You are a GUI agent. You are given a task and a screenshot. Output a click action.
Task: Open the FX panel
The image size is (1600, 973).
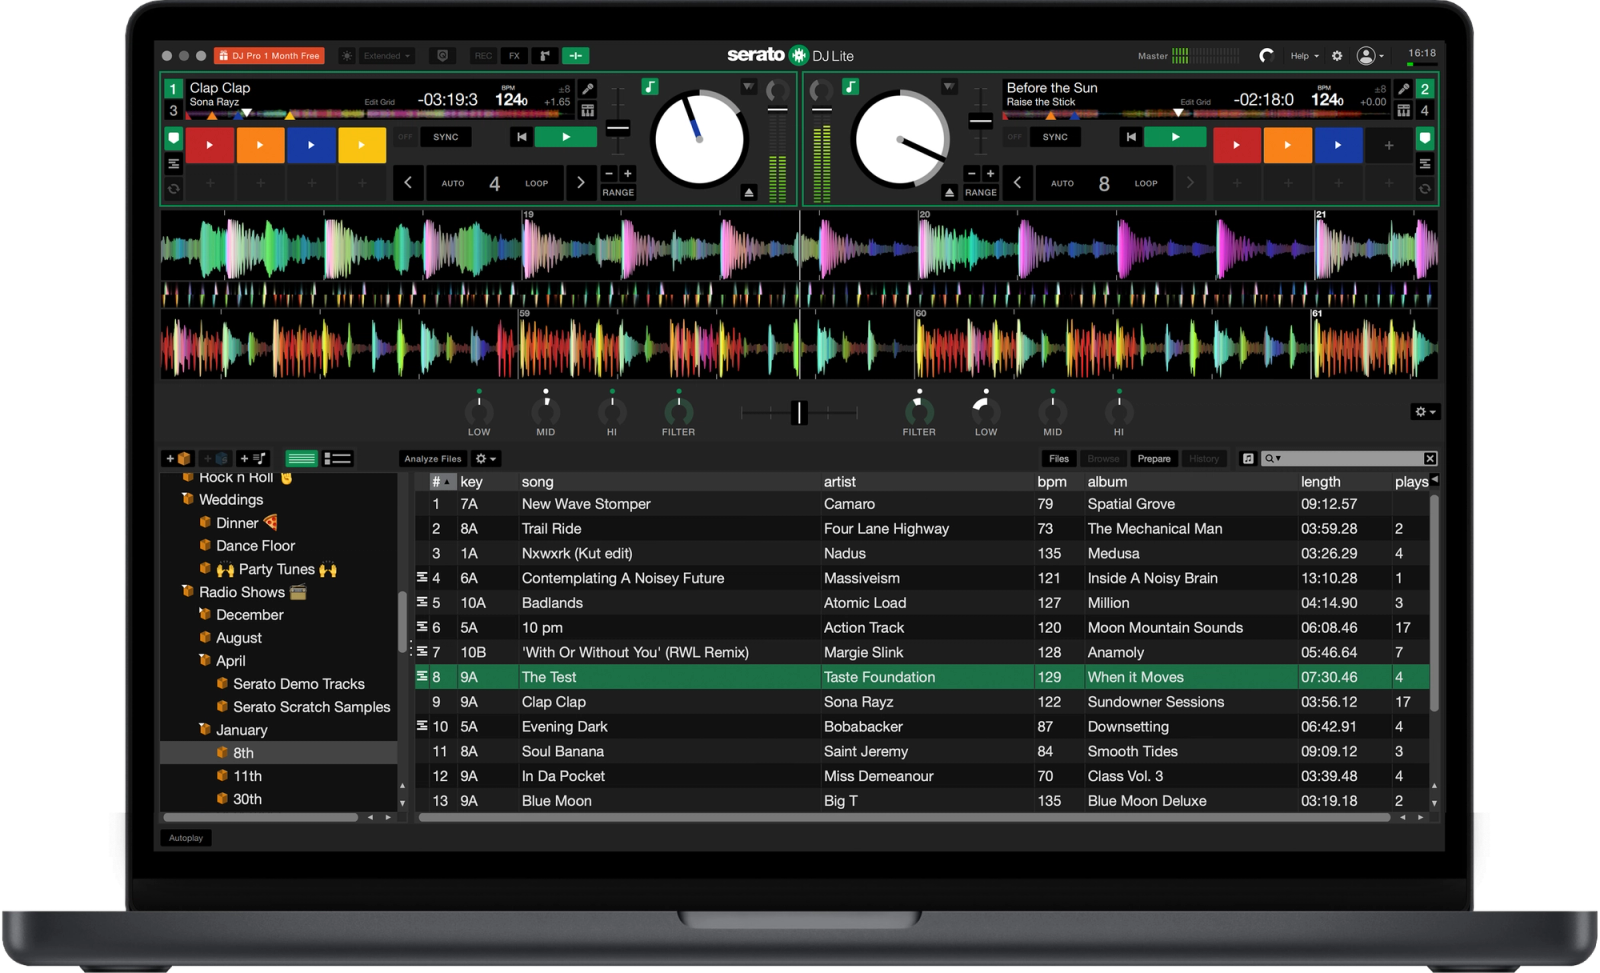(x=514, y=56)
